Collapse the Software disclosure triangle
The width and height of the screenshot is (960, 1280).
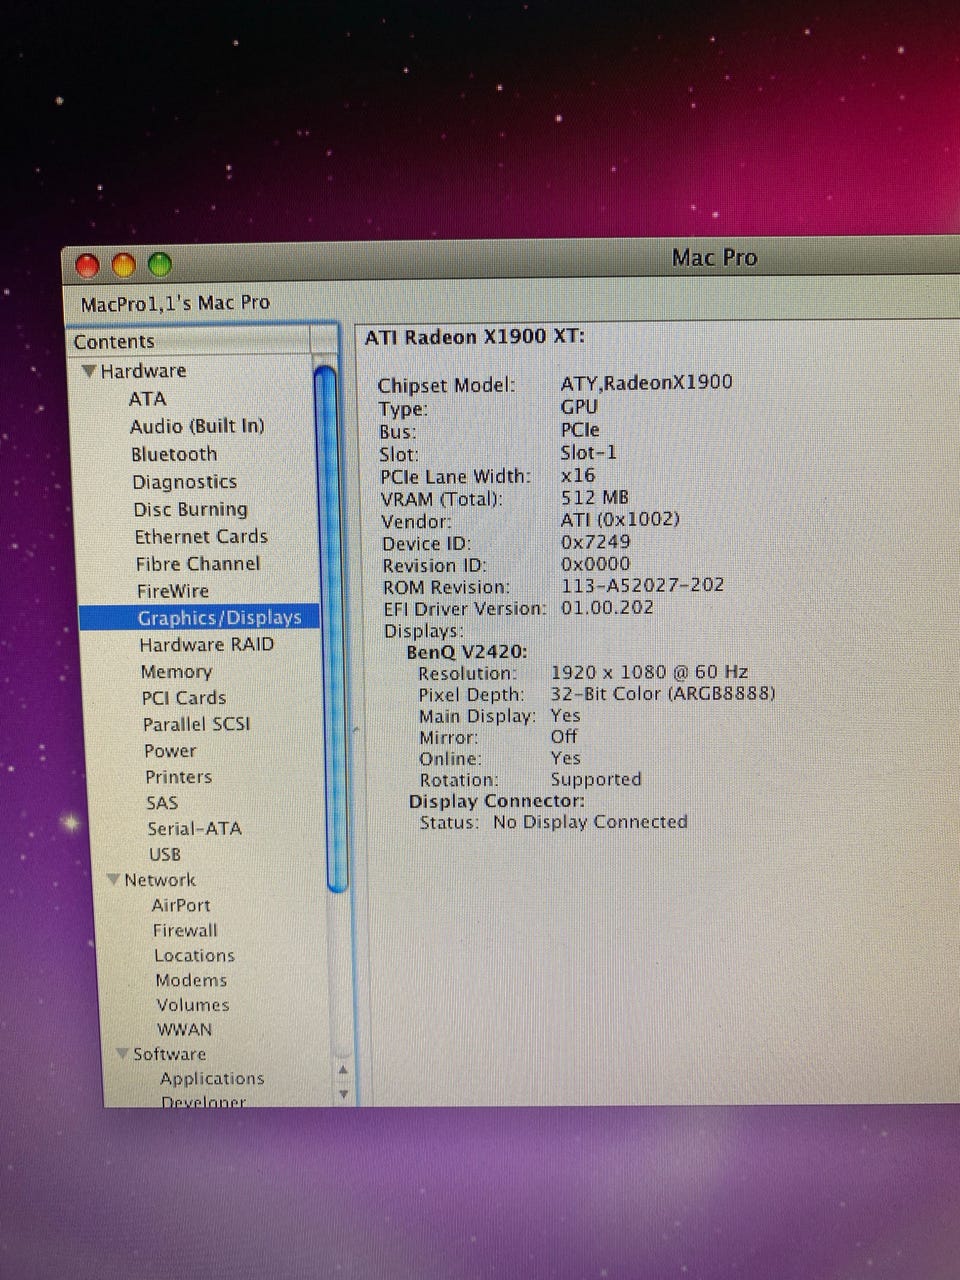tap(122, 1054)
